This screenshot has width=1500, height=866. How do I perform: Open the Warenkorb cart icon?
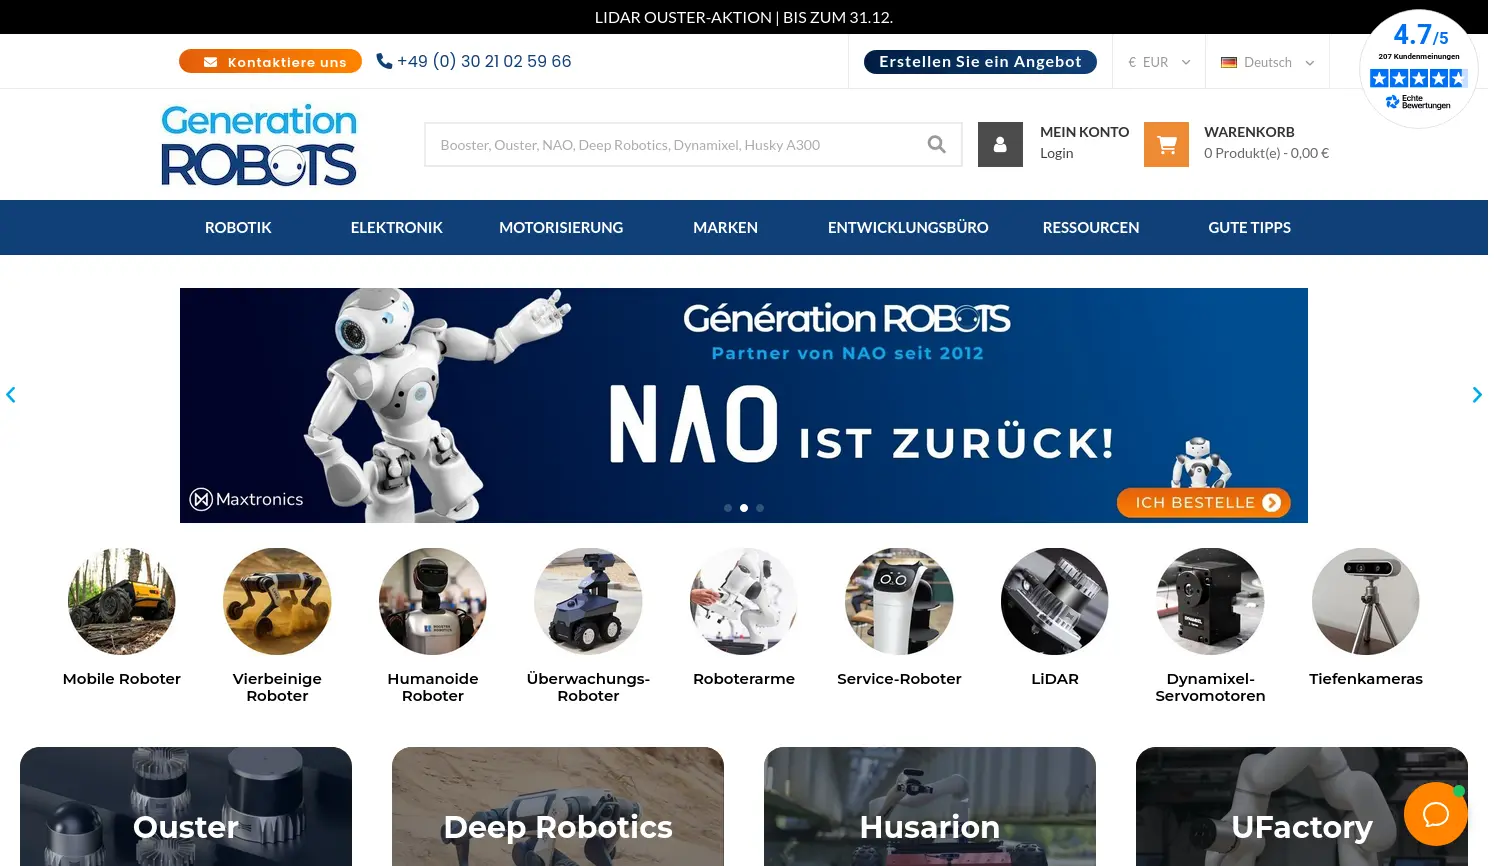click(x=1166, y=144)
